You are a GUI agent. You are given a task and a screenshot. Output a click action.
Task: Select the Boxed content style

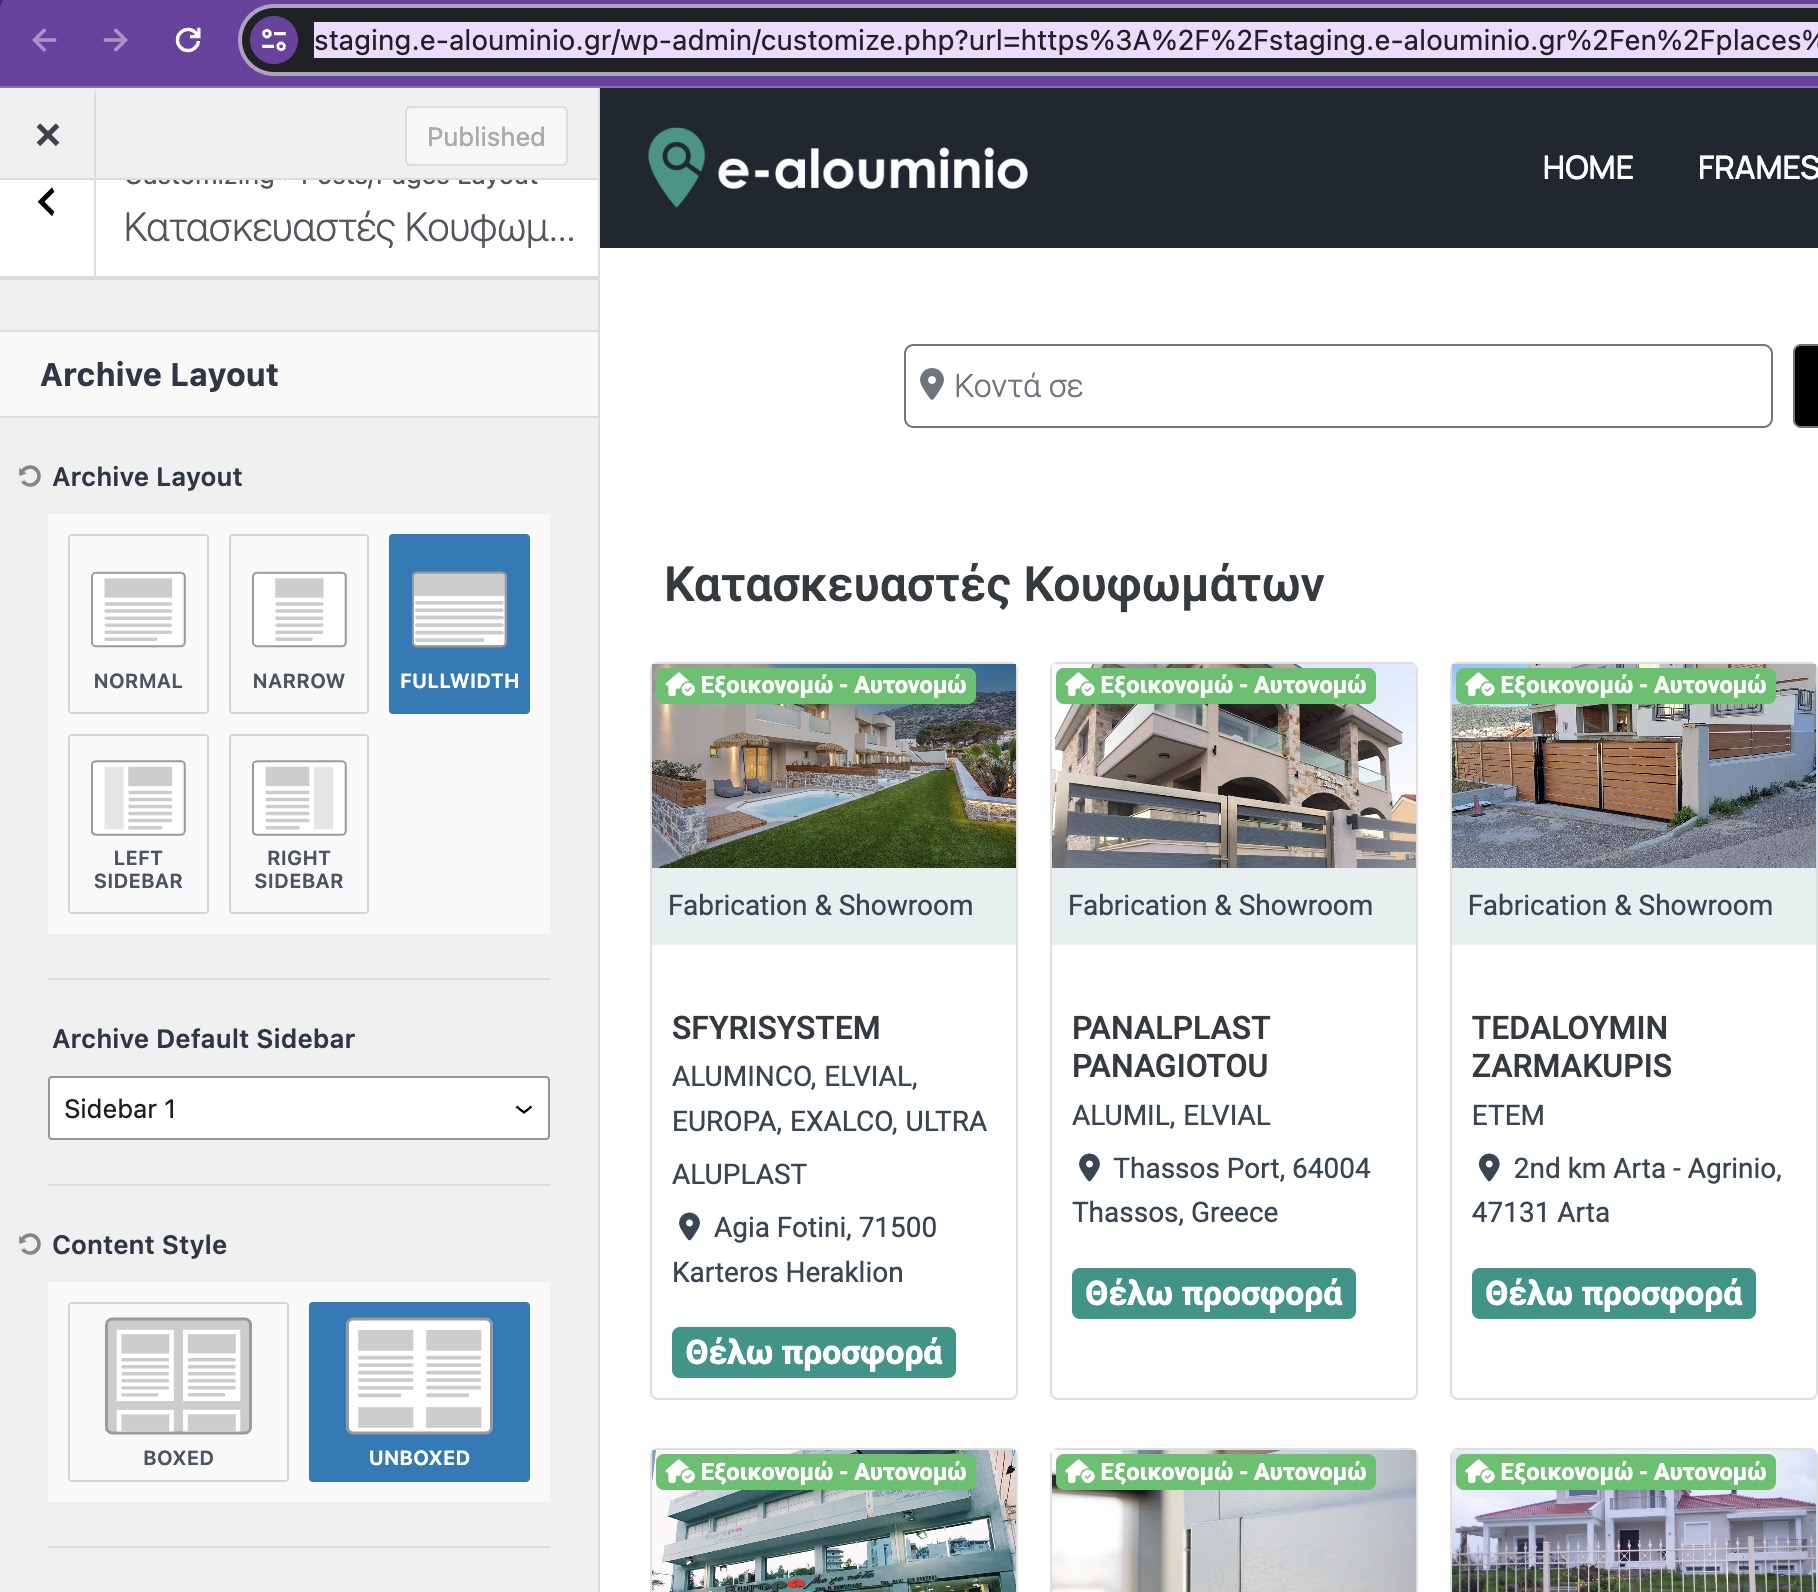[x=178, y=1392]
